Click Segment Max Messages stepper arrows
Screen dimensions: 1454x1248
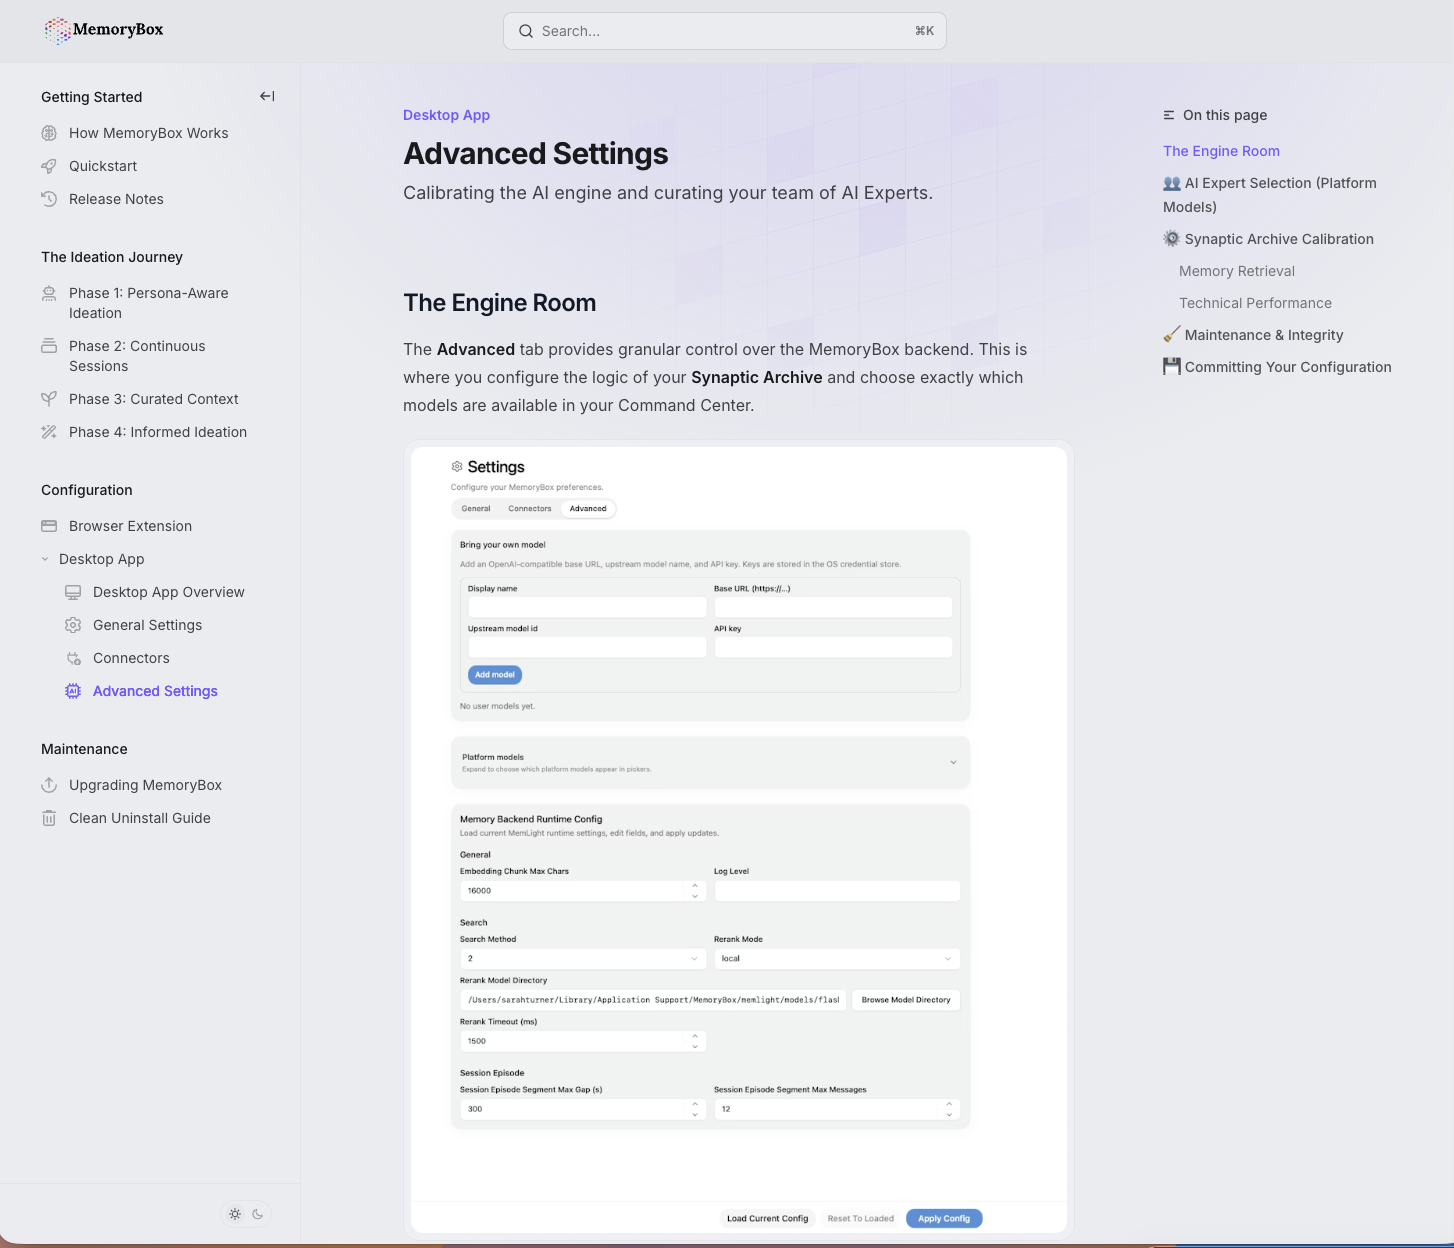coord(949,1109)
